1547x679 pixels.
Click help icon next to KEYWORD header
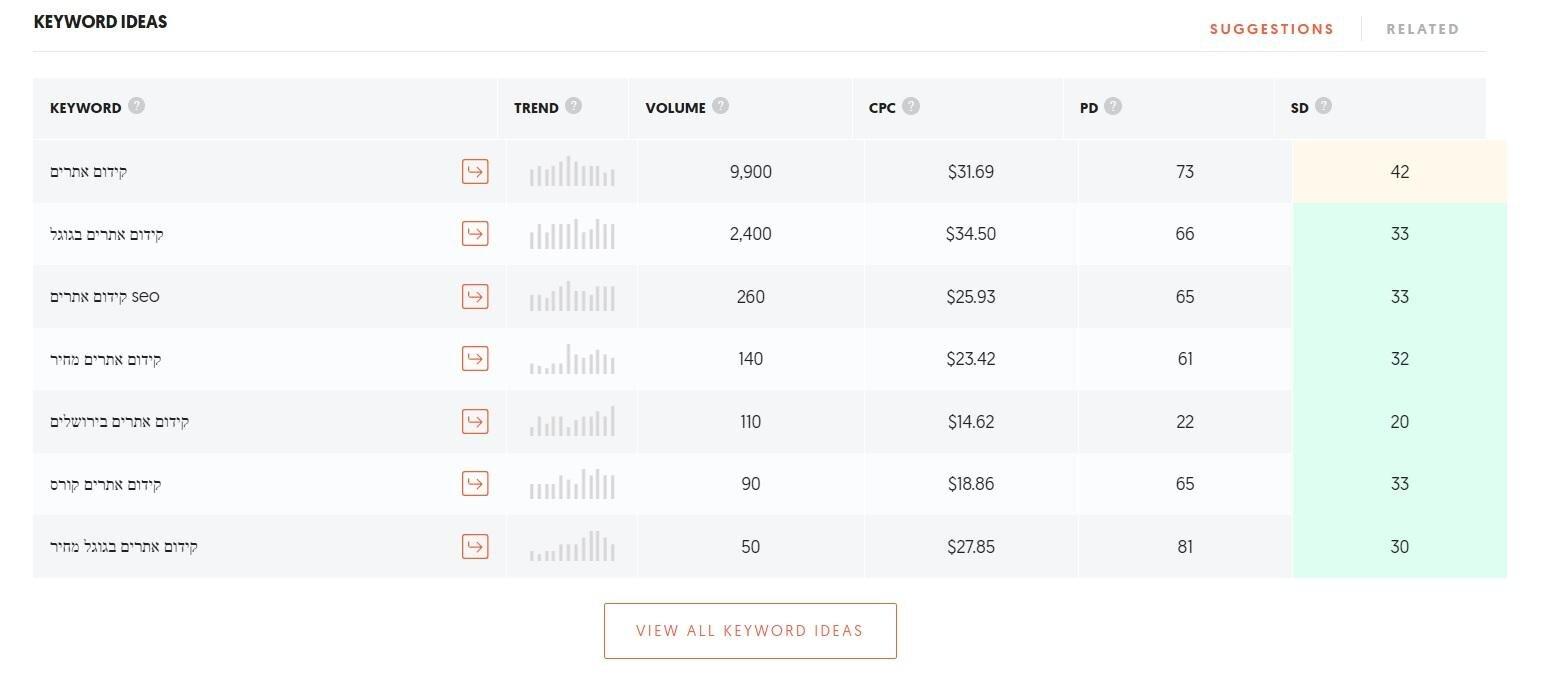(137, 106)
